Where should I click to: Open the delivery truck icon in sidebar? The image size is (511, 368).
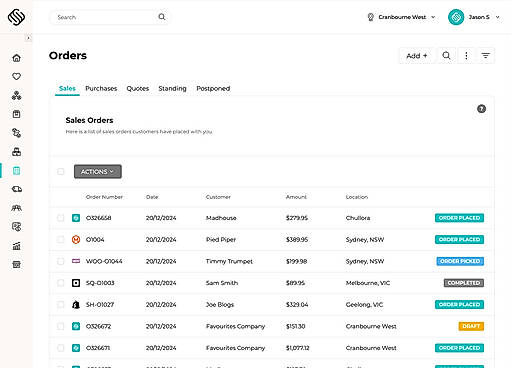pyautogui.click(x=16, y=189)
